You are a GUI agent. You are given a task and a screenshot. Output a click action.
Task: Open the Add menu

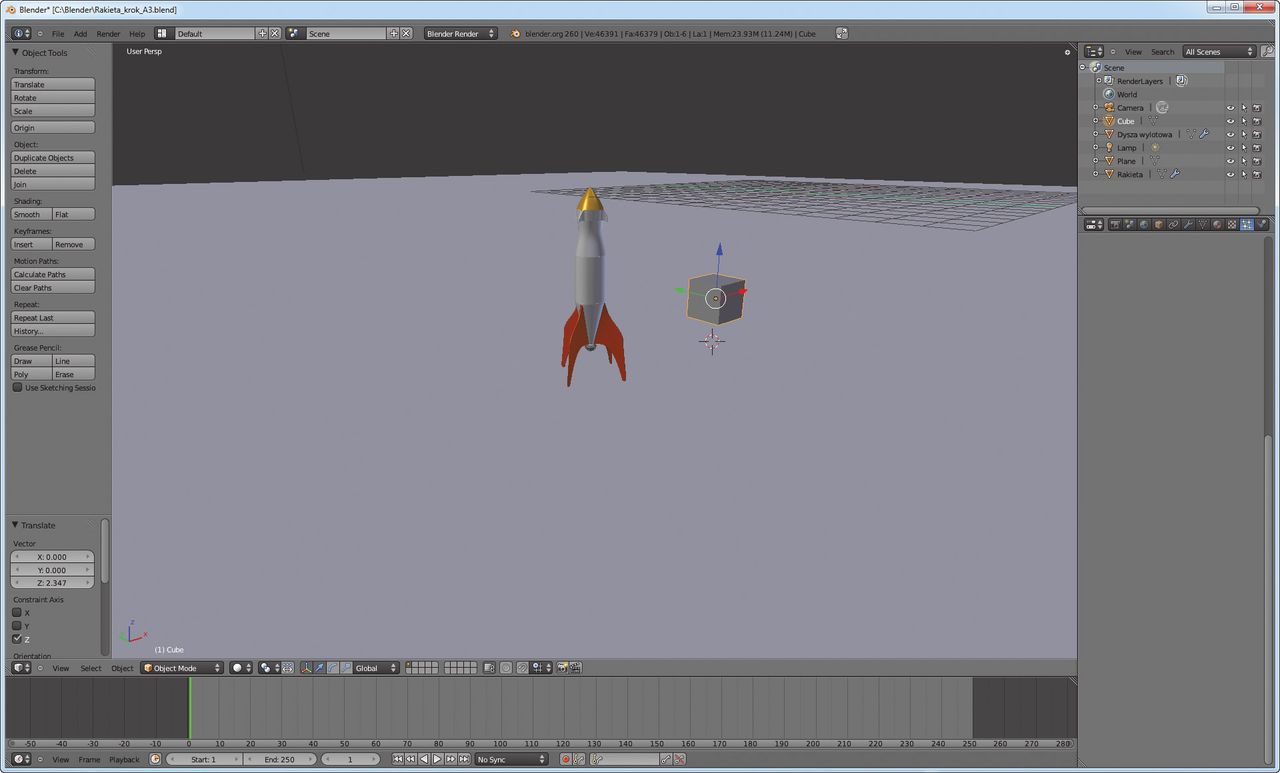coord(80,33)
